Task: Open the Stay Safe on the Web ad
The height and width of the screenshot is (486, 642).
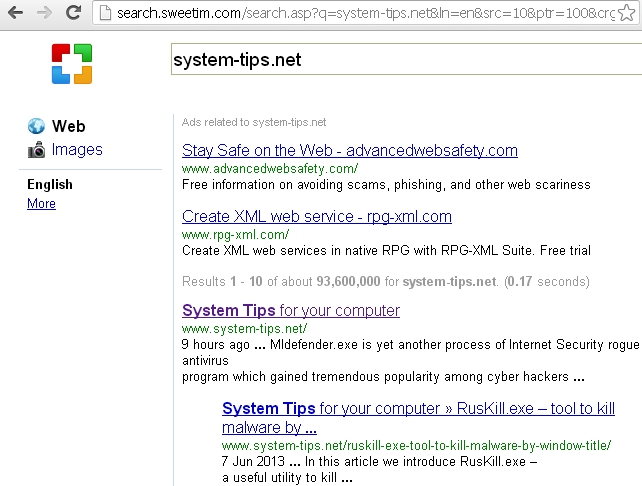Action: 349,151
